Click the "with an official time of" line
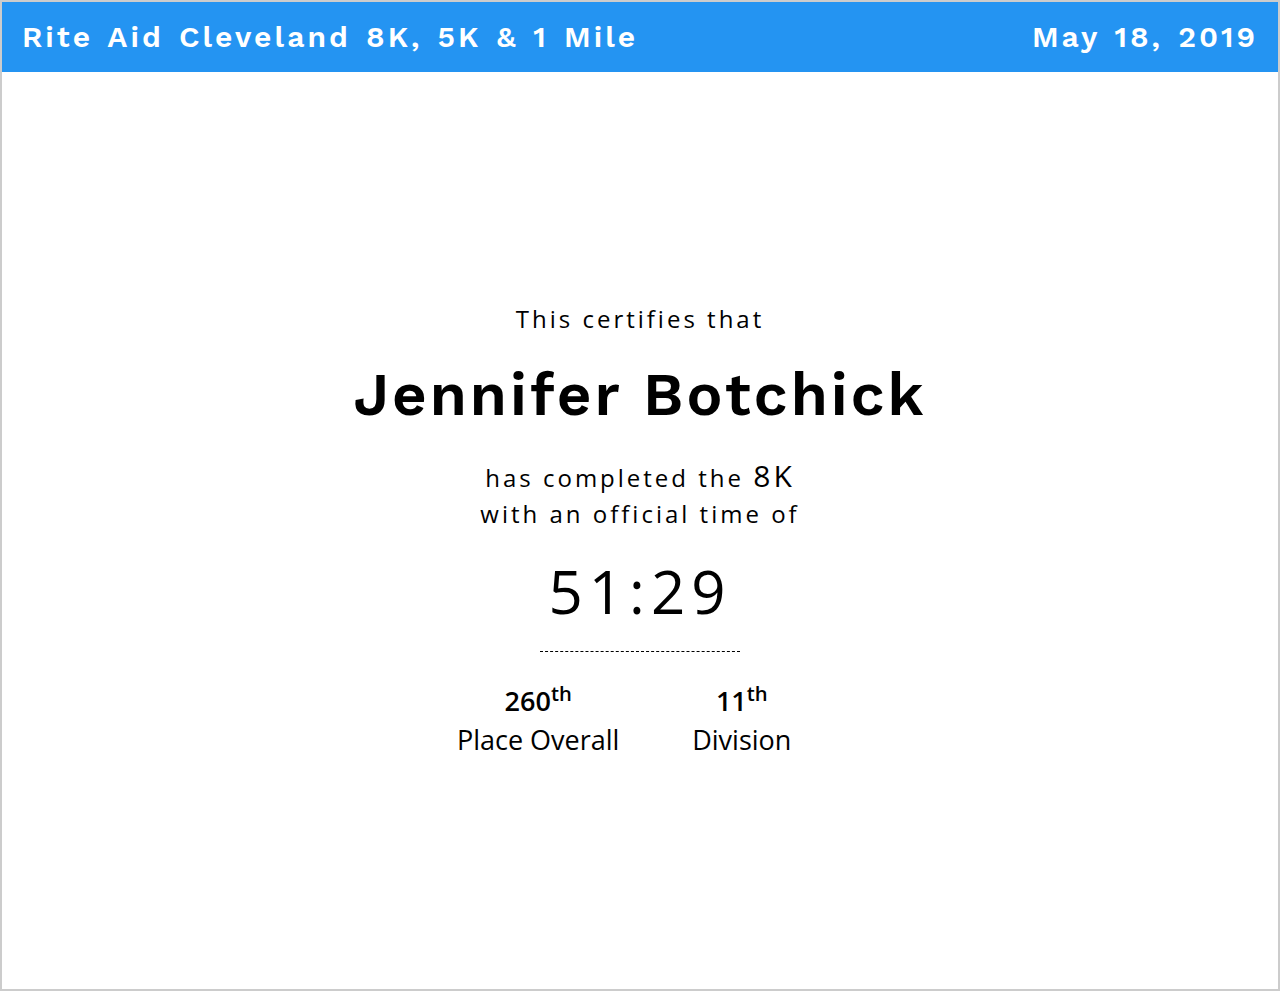The image size is (1280, 991). 639,515
